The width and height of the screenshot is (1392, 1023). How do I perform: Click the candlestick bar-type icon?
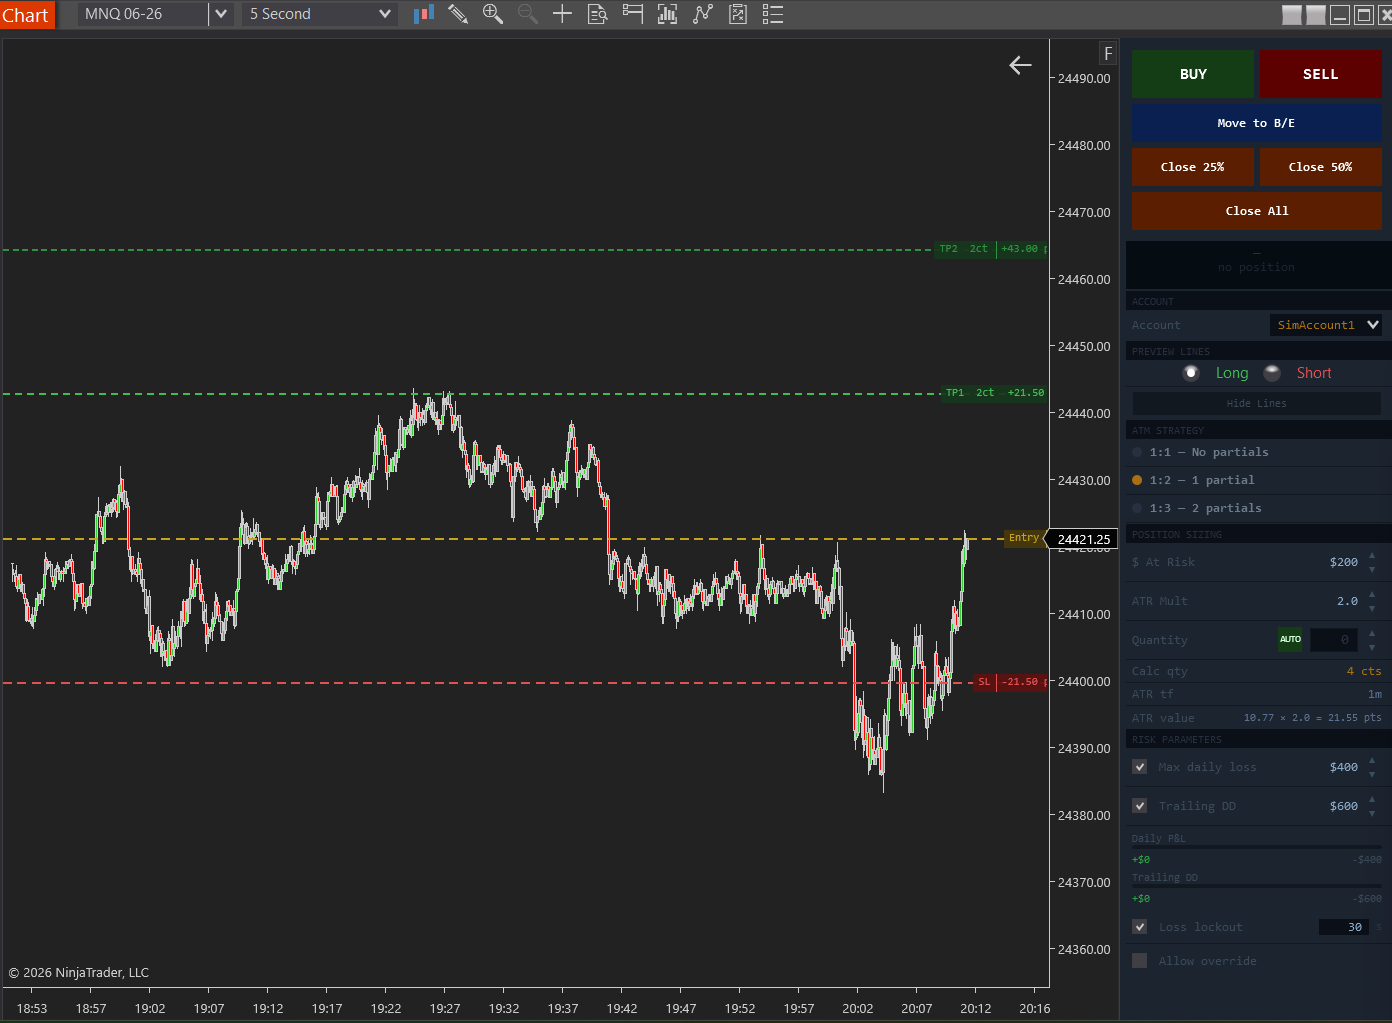423,14
